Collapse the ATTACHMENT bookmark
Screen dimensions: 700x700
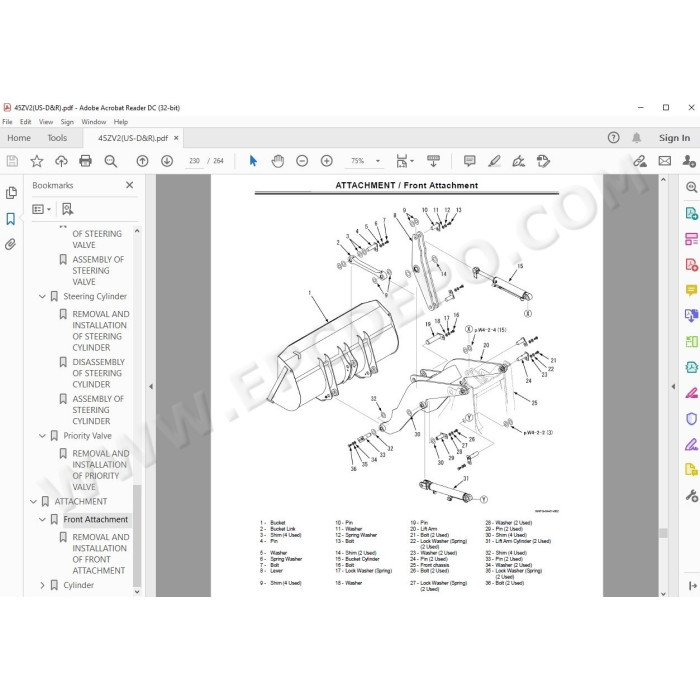coord(33,502)
